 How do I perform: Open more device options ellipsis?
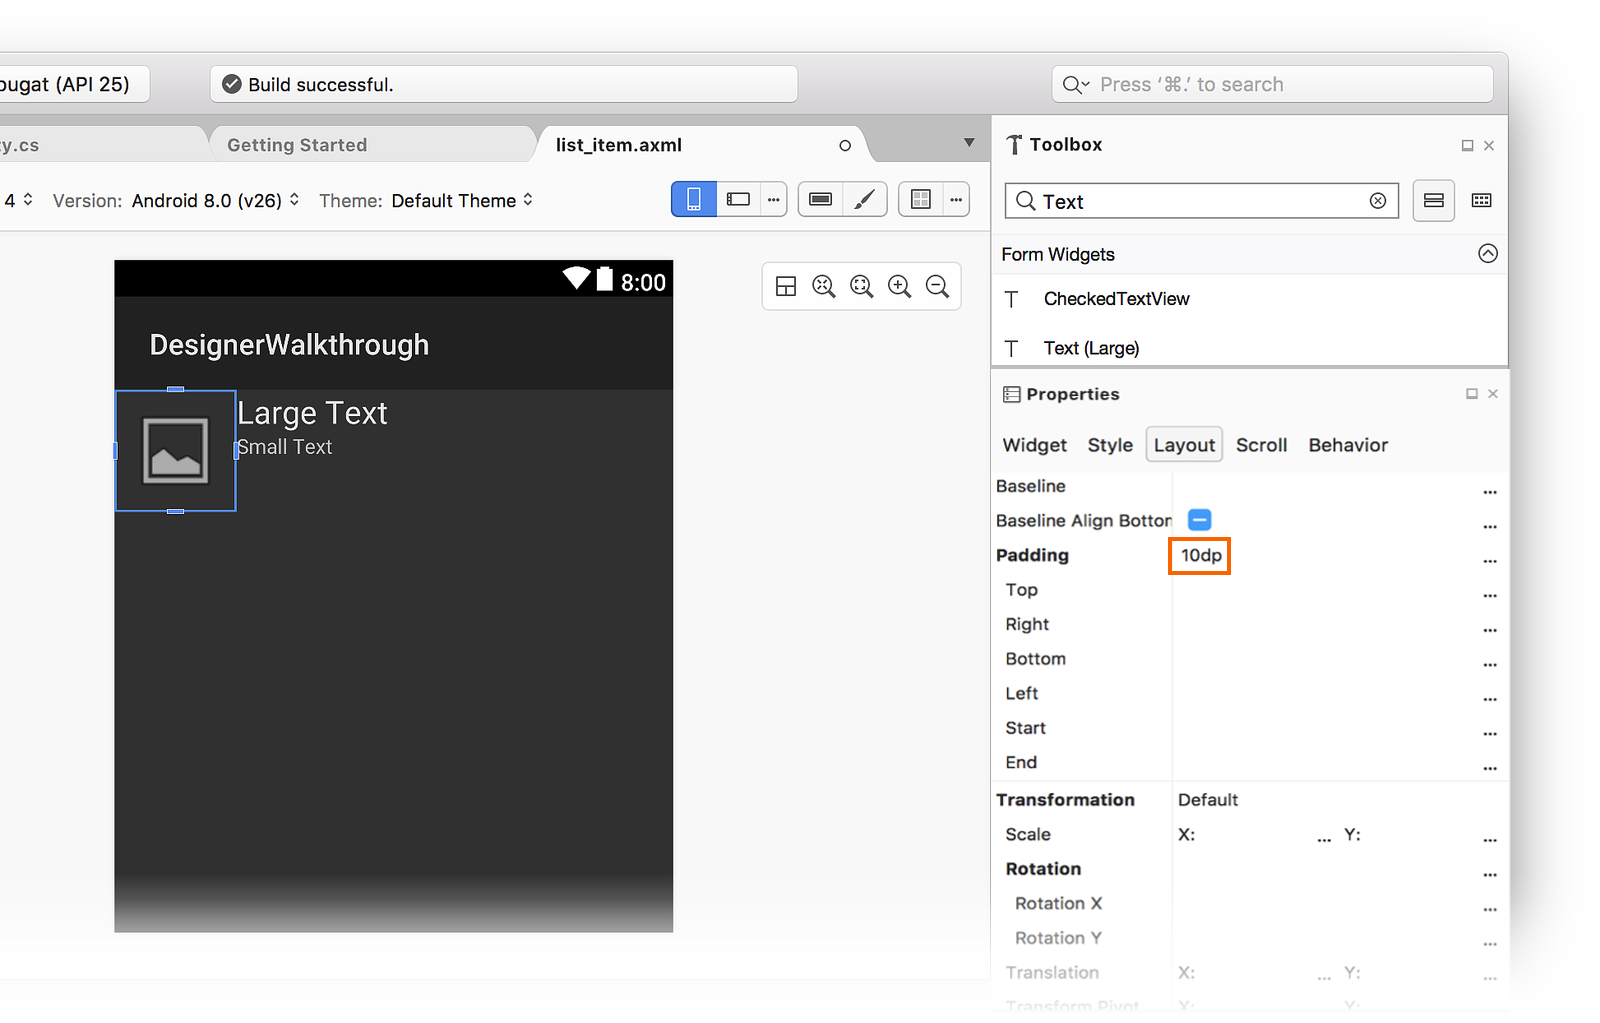(x=773, y=199)
